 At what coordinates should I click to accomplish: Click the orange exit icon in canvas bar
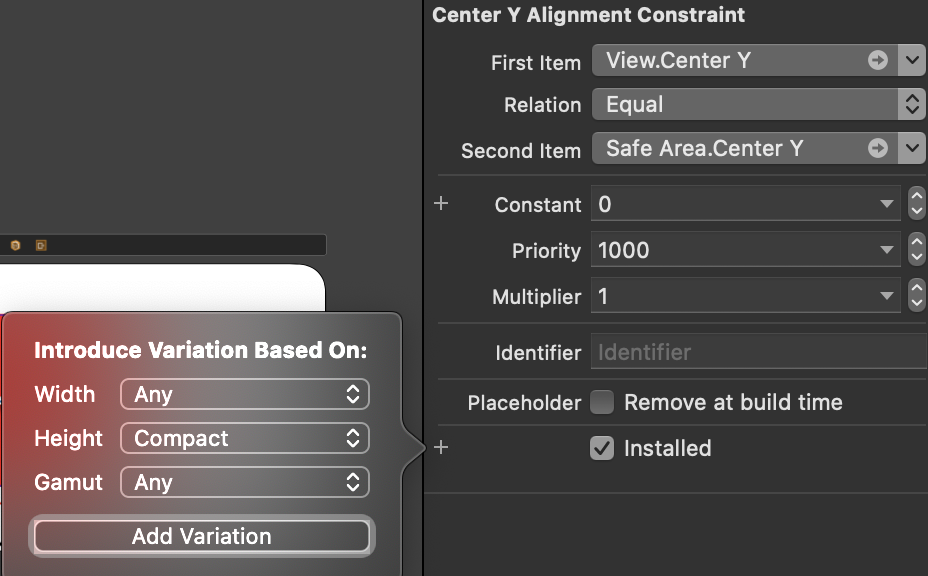click(41, 245)
